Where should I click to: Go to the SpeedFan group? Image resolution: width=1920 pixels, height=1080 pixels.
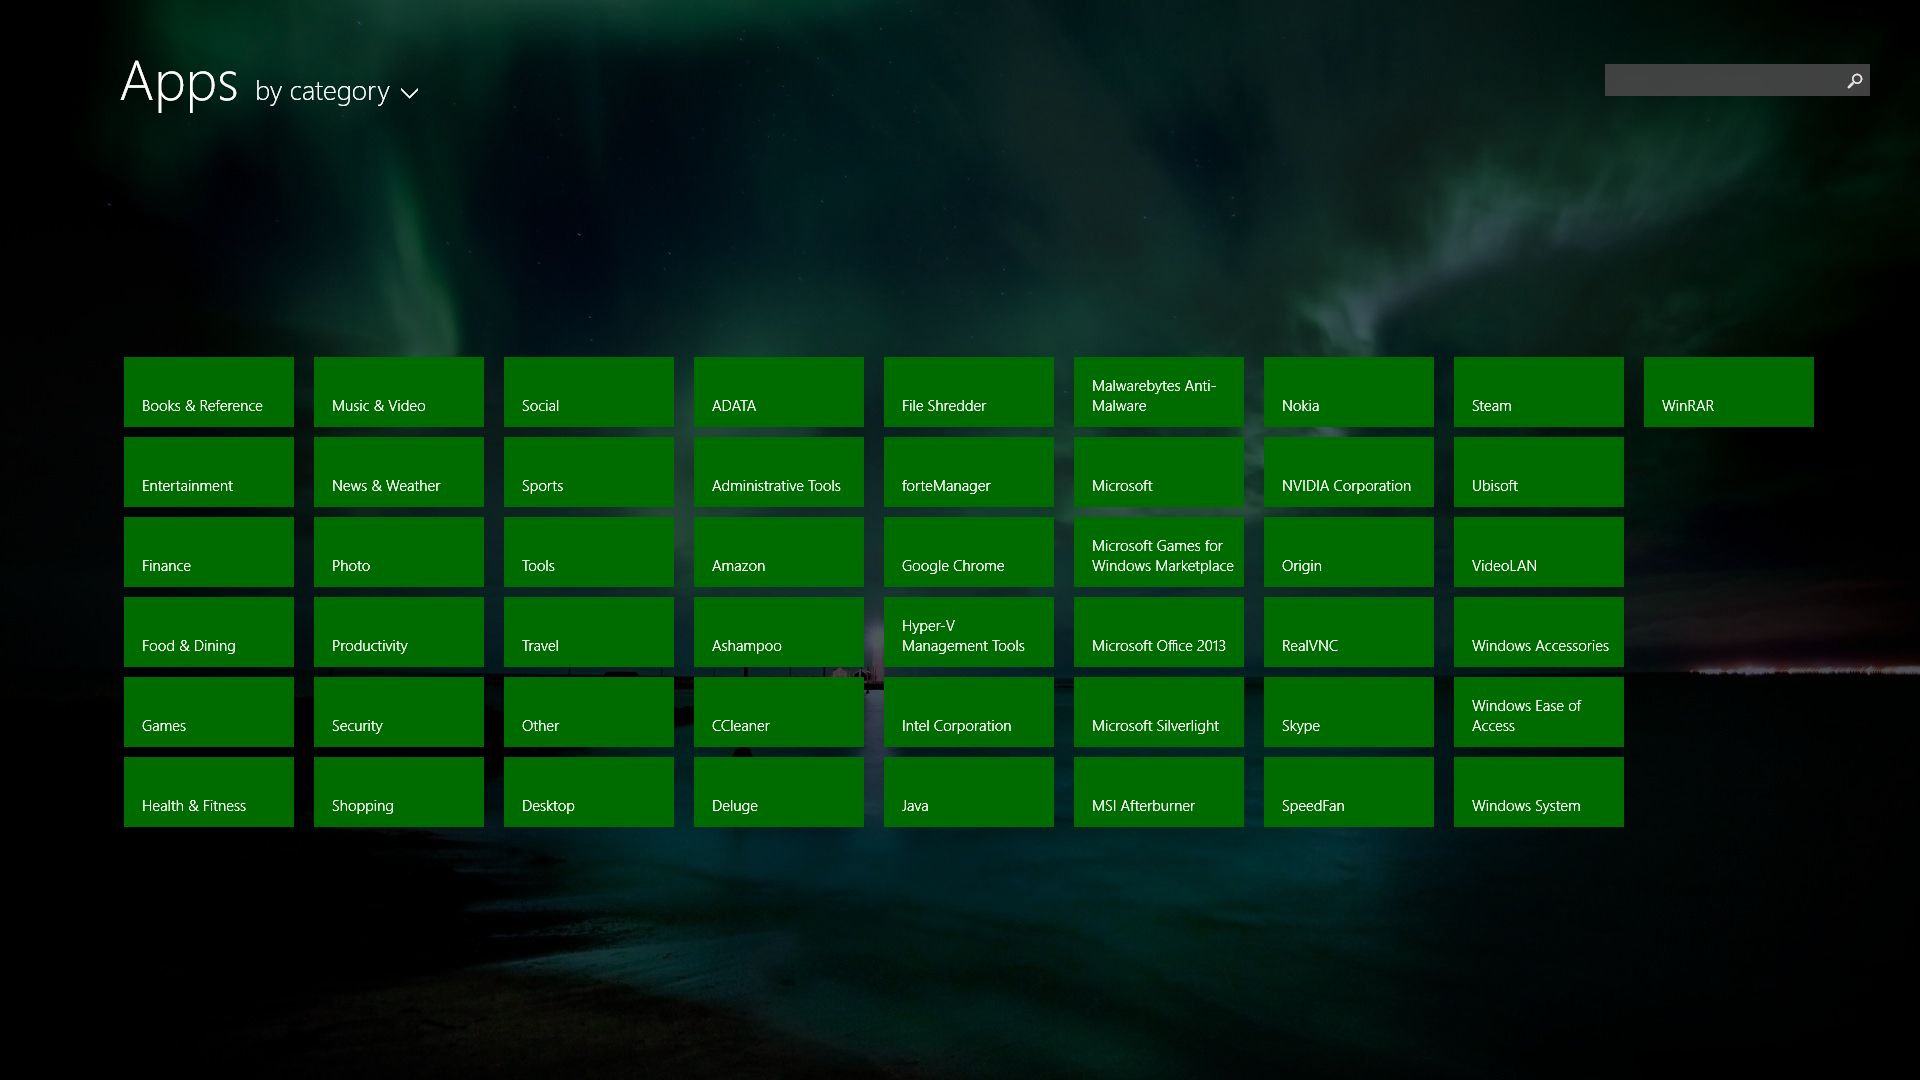[x=1349, y=792]
